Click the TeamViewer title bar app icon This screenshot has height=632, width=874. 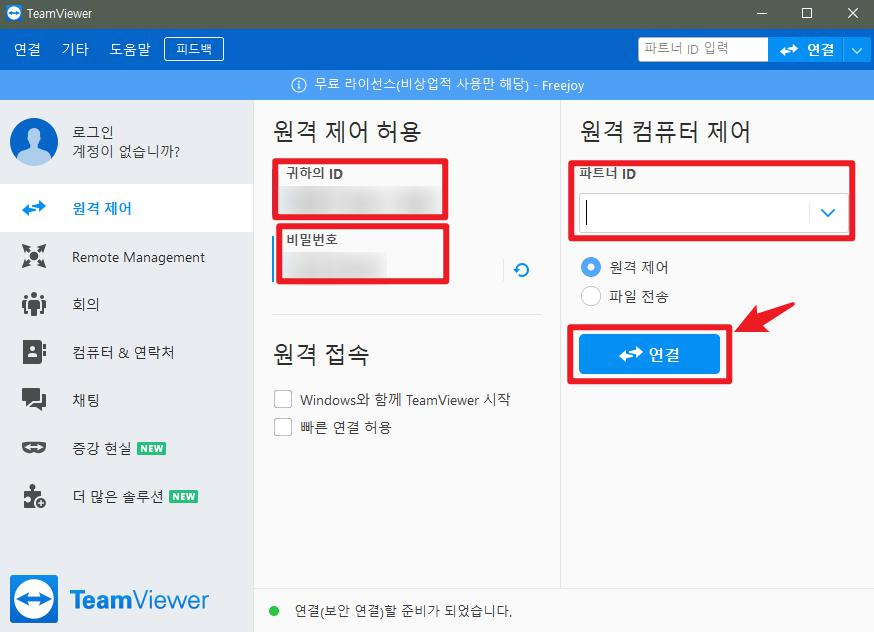(14, 13)
